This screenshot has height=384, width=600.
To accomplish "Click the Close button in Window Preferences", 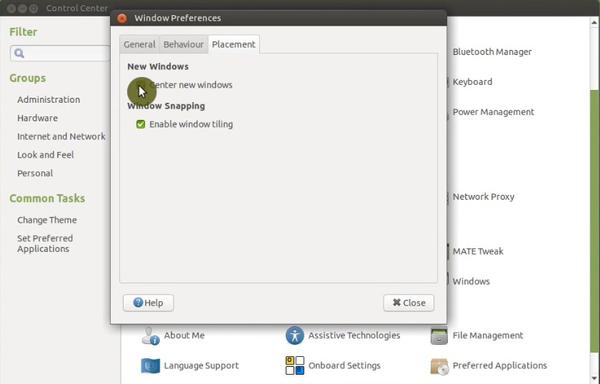I will pyautogui.click(x=409, y=303).
